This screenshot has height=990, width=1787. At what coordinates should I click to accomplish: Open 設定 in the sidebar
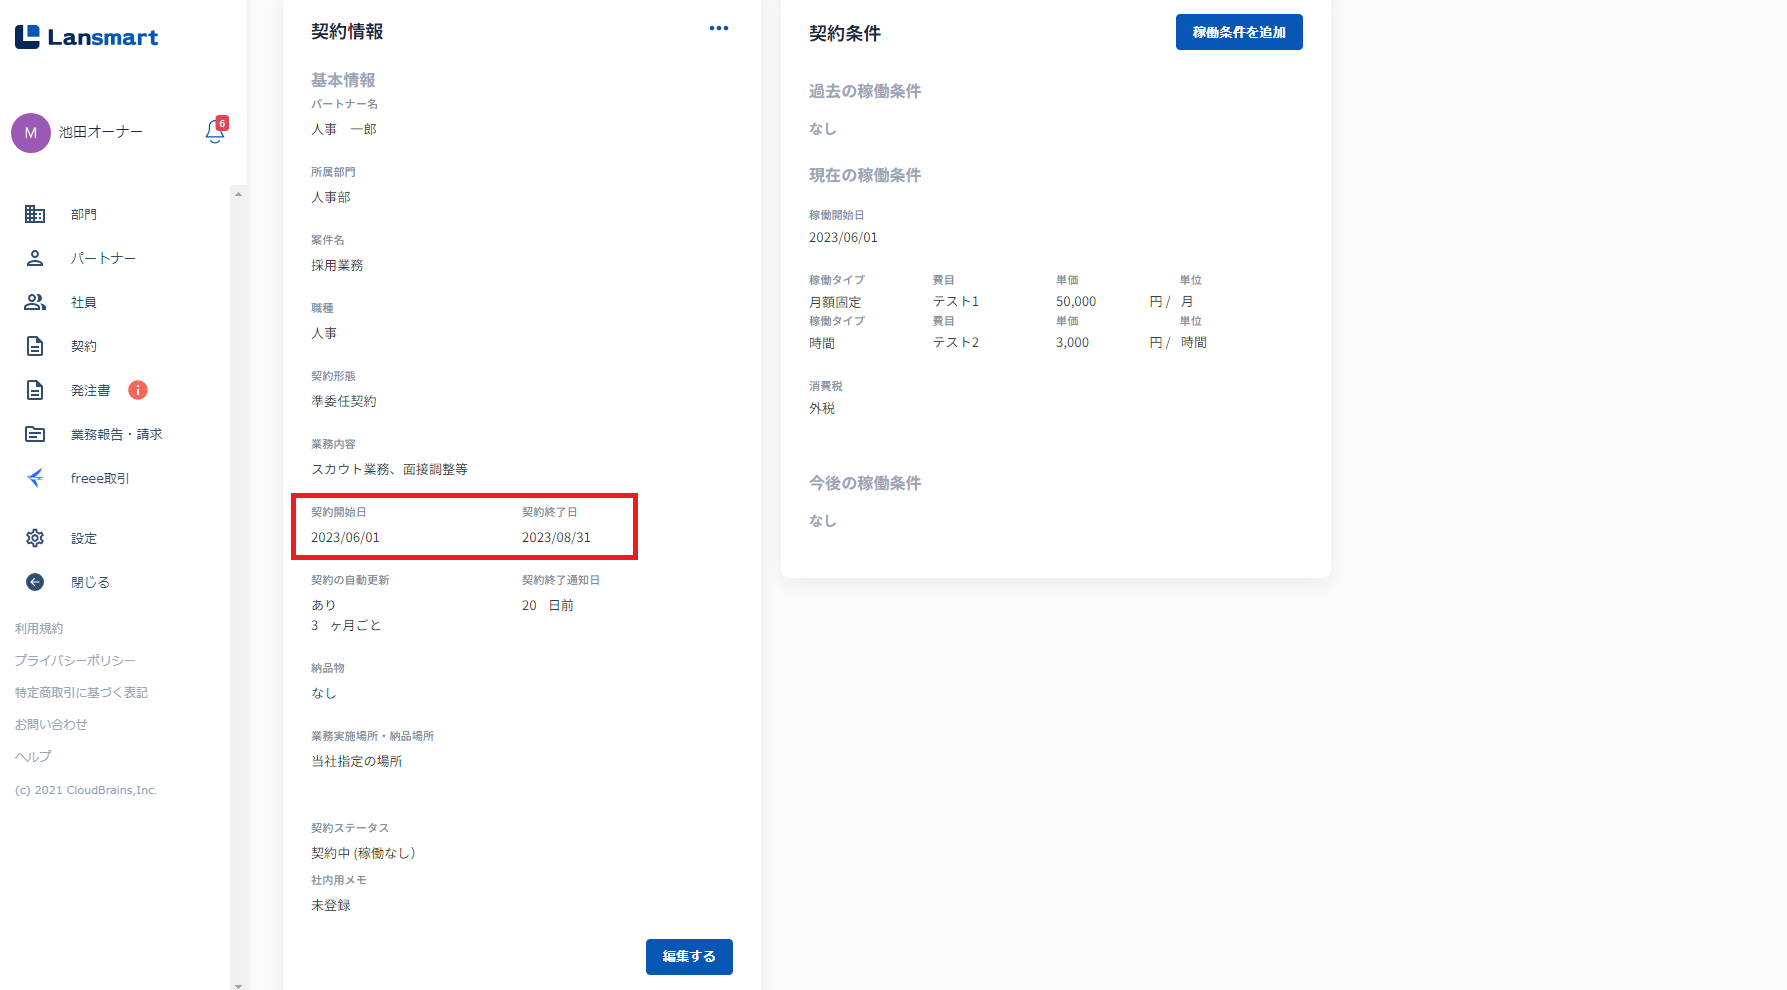(x=84, y=538)
